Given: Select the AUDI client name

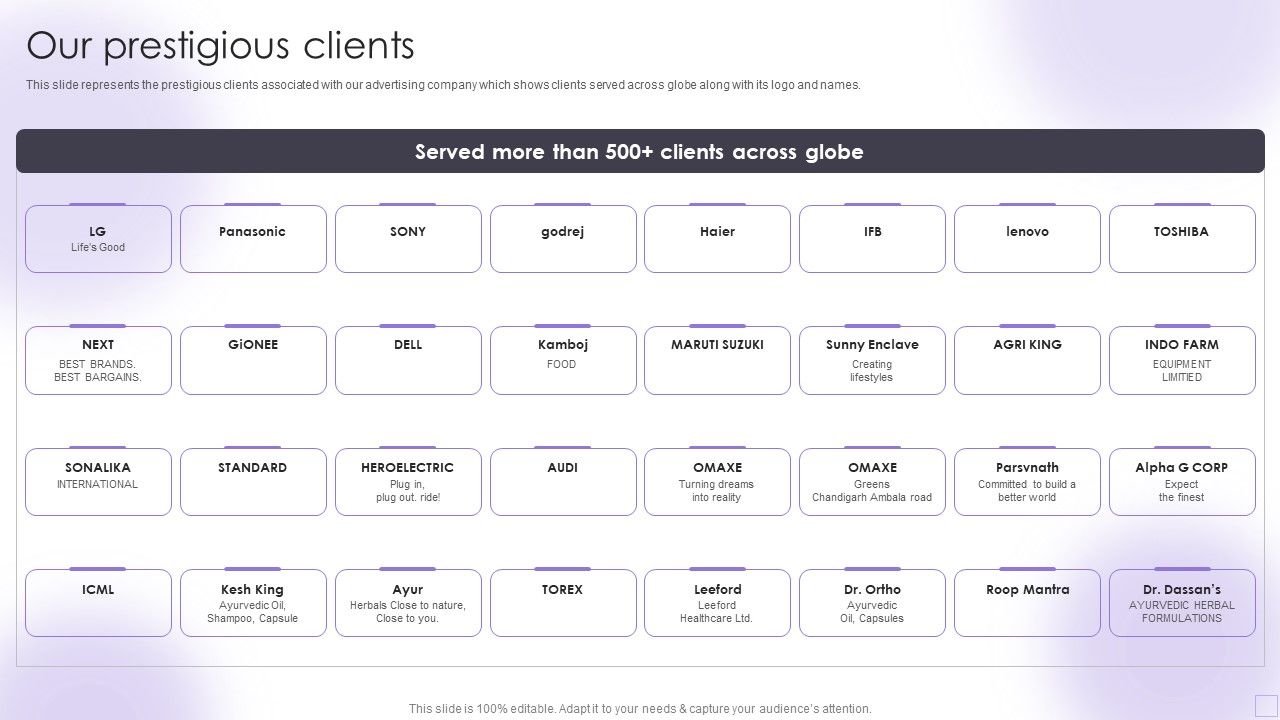Looking at the screenshot, I should click(x=562, y=468).
